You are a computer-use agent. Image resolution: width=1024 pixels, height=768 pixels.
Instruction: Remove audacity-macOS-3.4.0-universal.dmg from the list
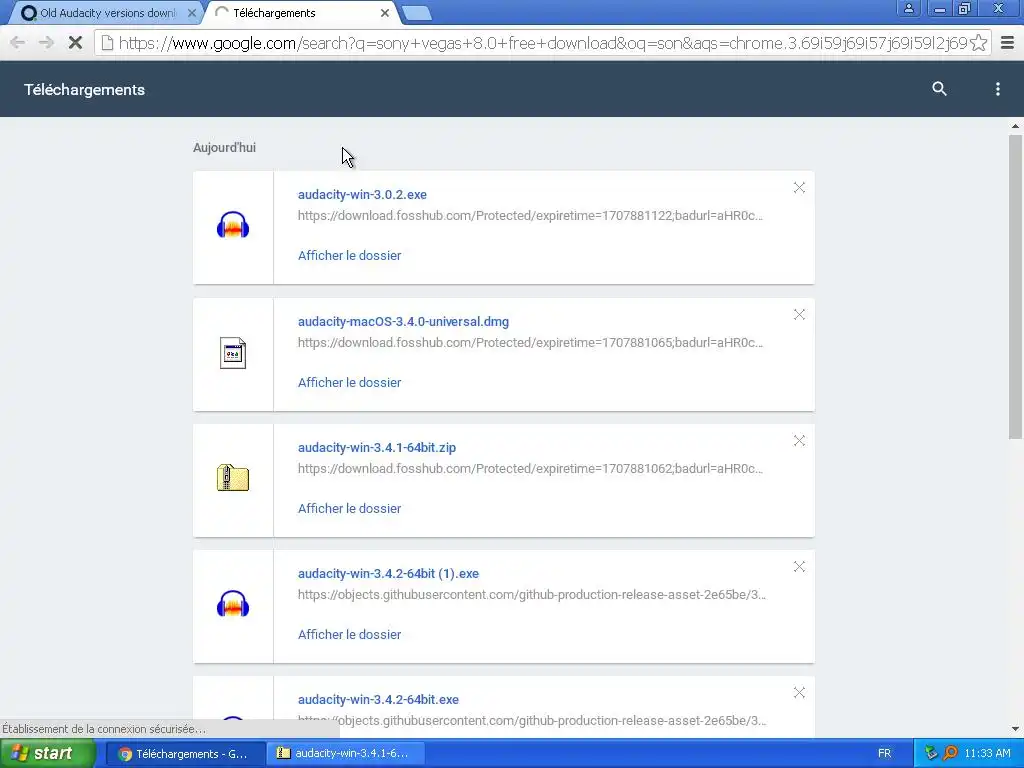point(799,315)
